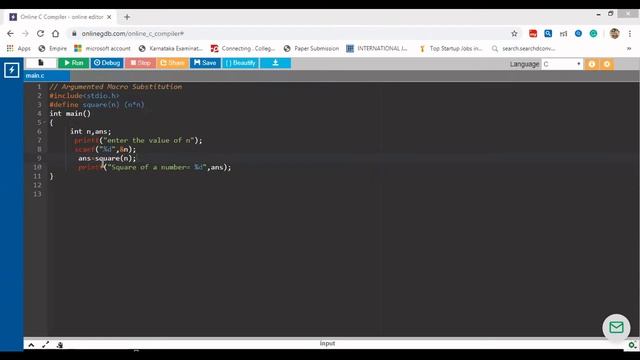This screenshot has height=360, width=640.
Task: Click the first orange info icon beside Language
Action: tap(592, 64)
